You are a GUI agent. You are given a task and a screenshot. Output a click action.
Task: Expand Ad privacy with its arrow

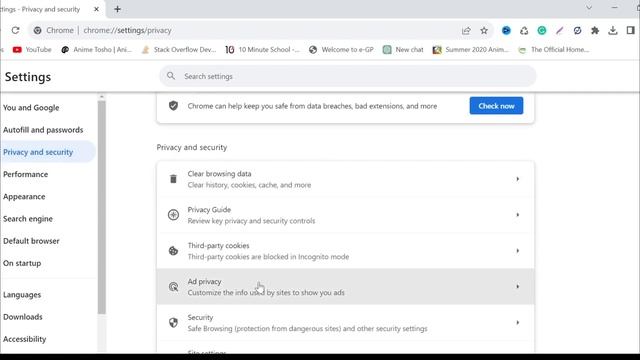point(518,287)
